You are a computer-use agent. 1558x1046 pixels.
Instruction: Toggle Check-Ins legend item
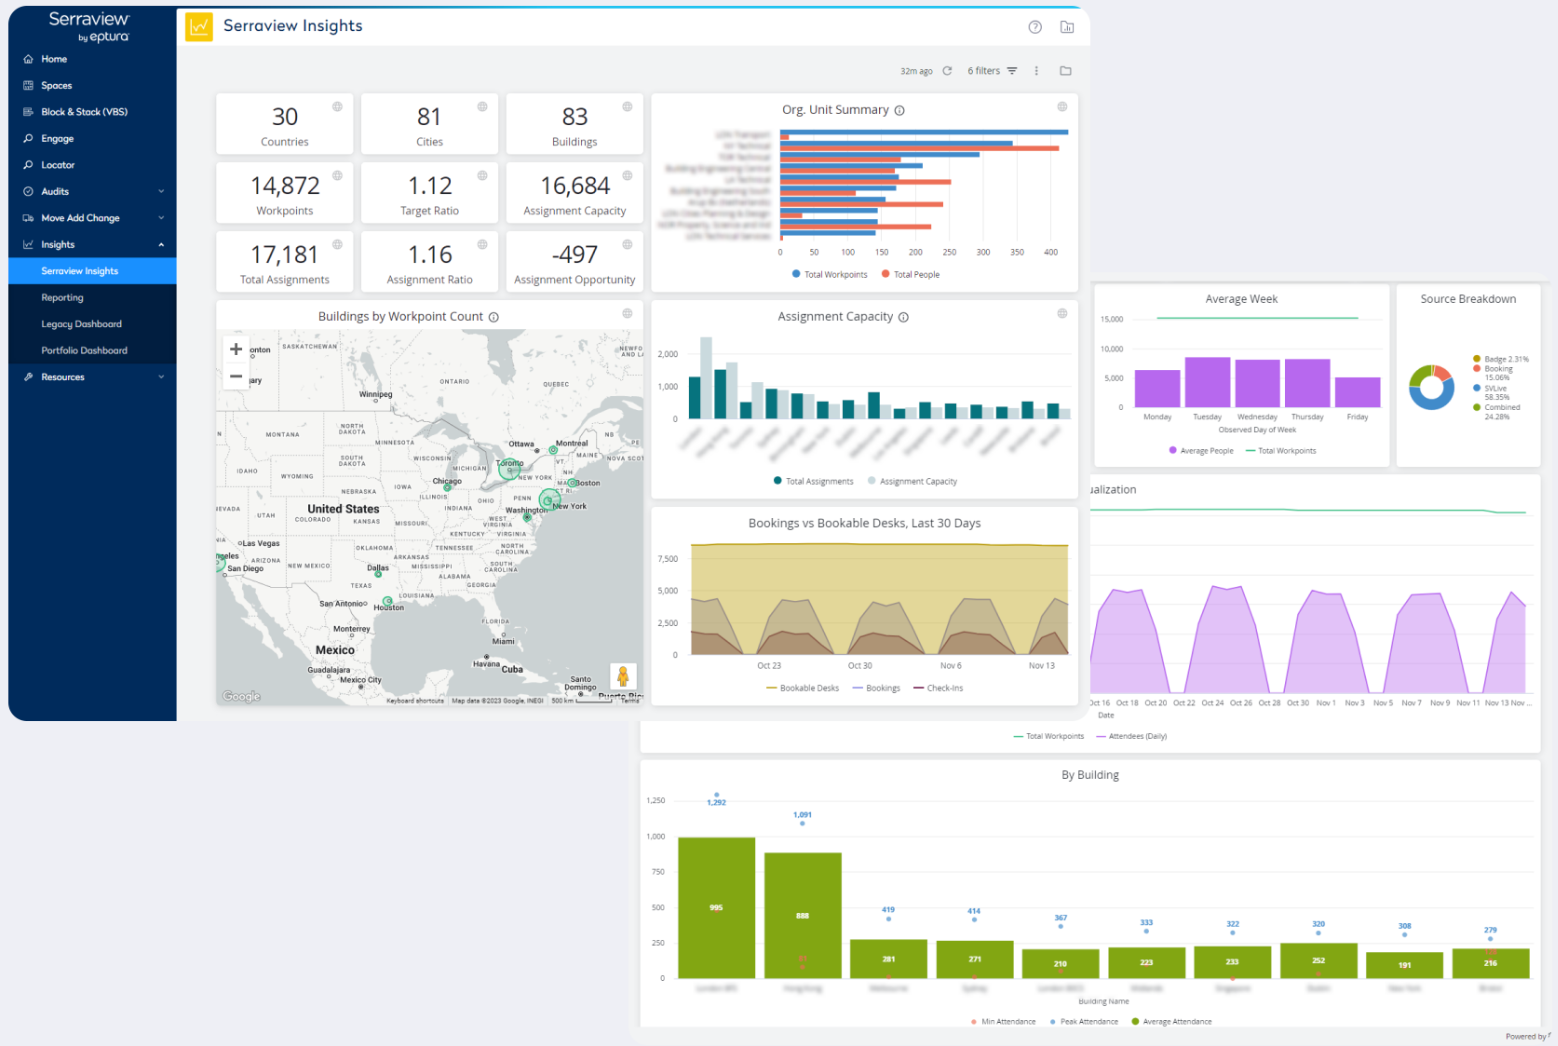pyautogui.click(x=938, y=688)
